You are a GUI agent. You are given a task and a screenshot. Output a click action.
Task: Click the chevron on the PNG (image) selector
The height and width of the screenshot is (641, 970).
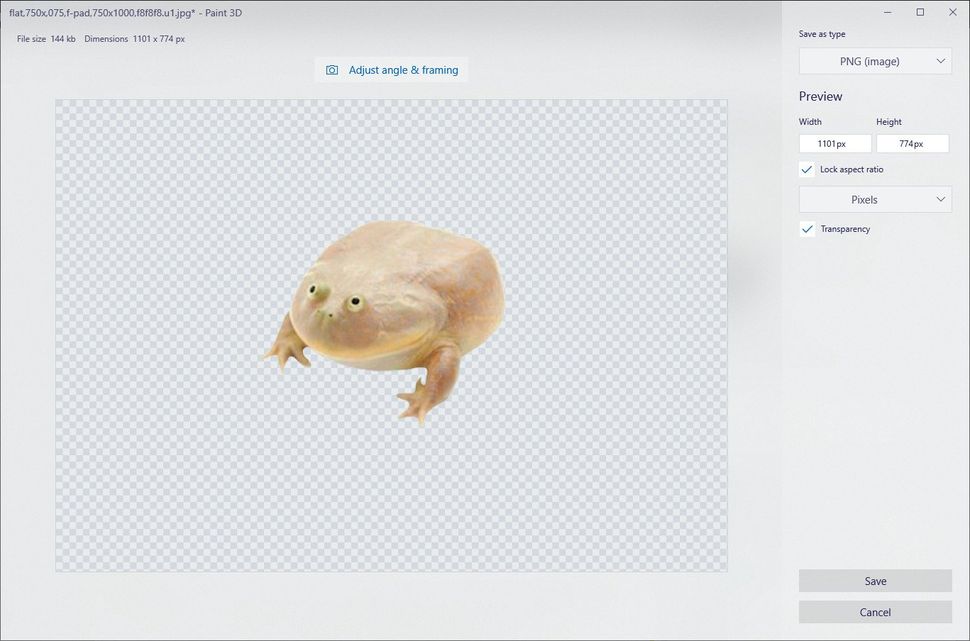(940, 61)
